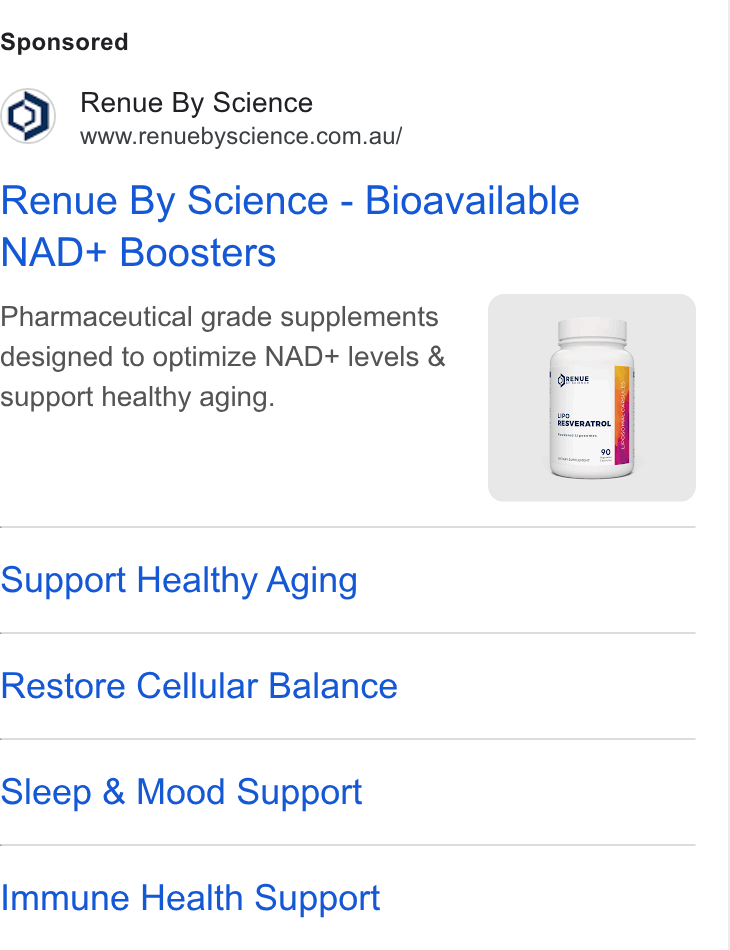This screenshot has height=950, width=730.
Task: Click the RESVERATROL text on bottle label
Action: (x=584, y=424)
